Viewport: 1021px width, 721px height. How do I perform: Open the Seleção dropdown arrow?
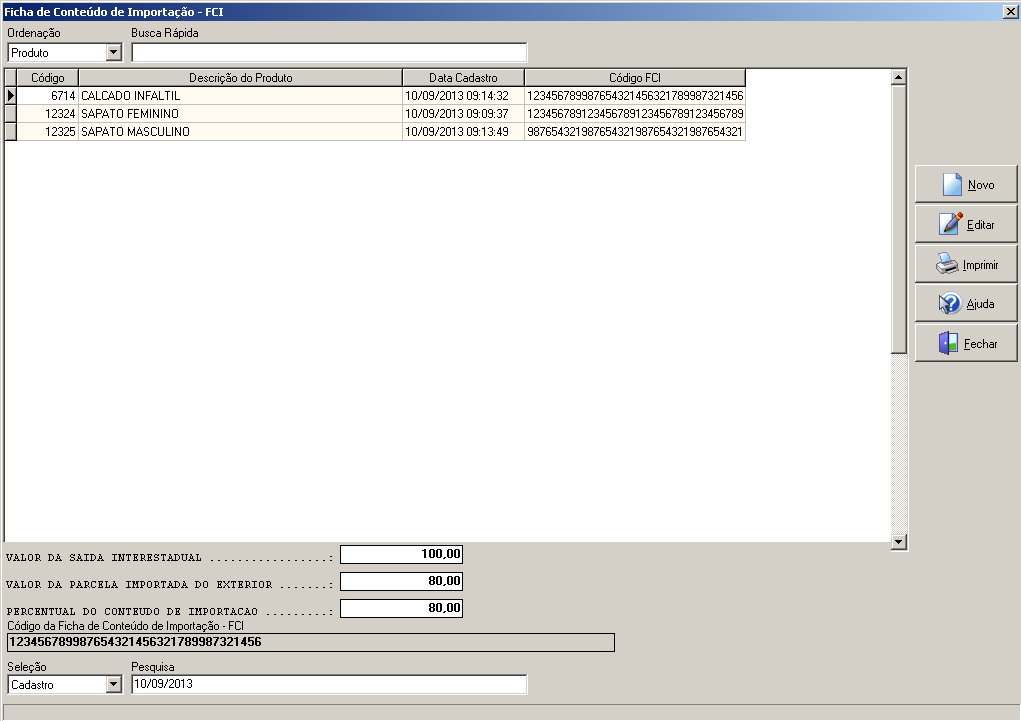pyautogui.click(x=114, y=684)
